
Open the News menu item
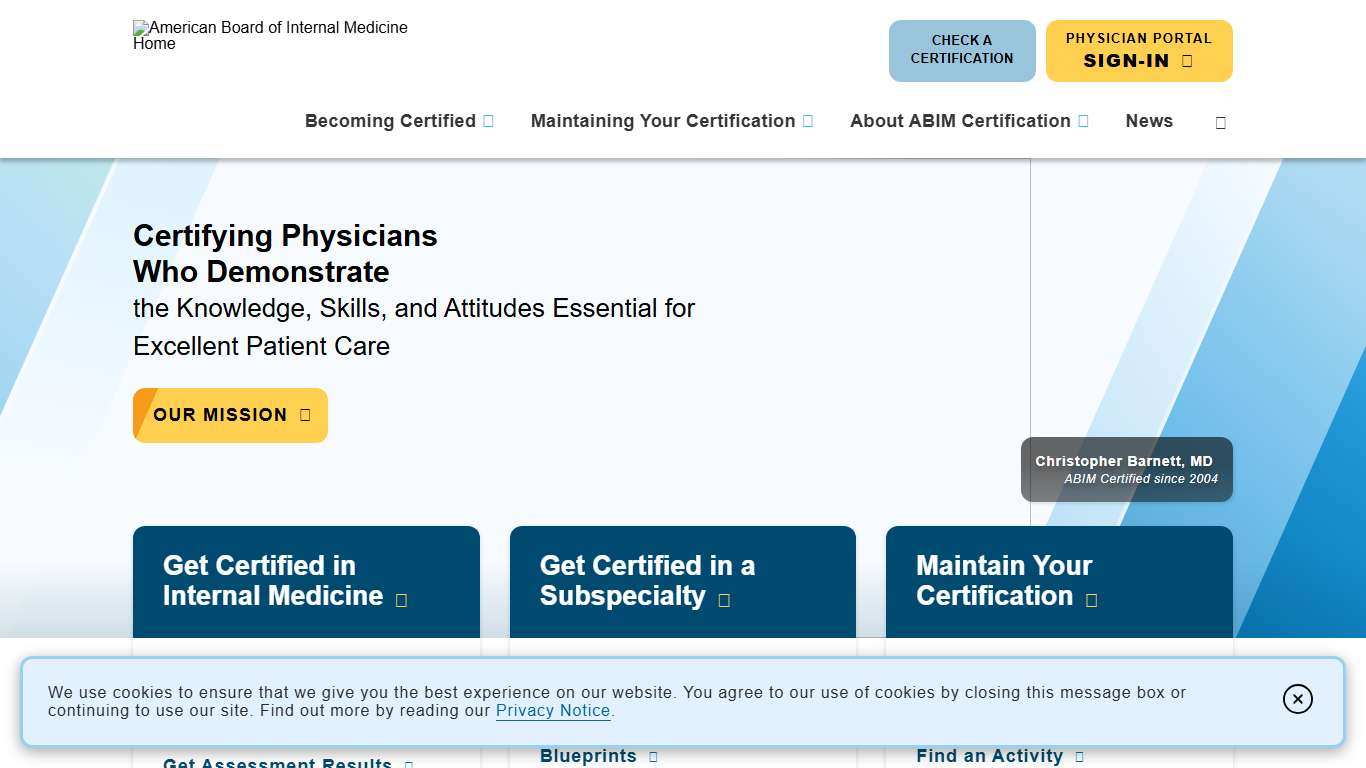coord(1148,121)
